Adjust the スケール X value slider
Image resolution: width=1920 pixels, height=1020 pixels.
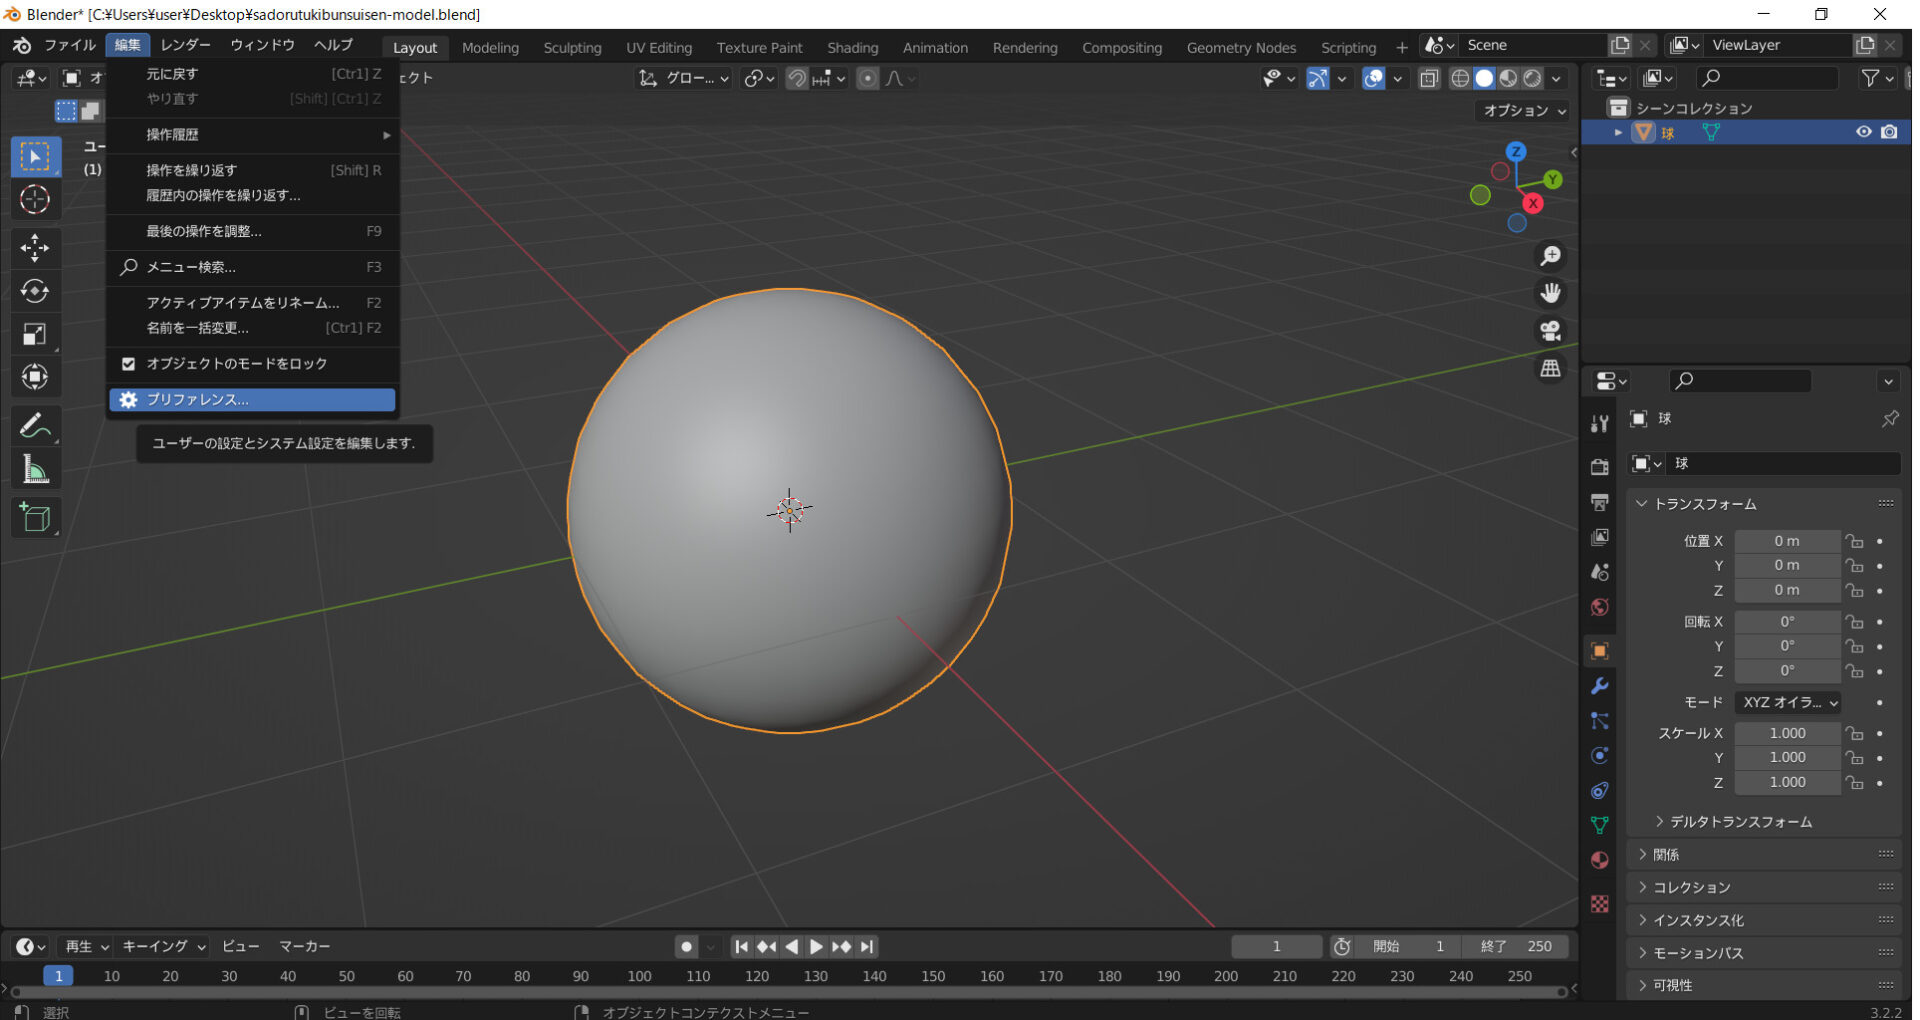1788,732
